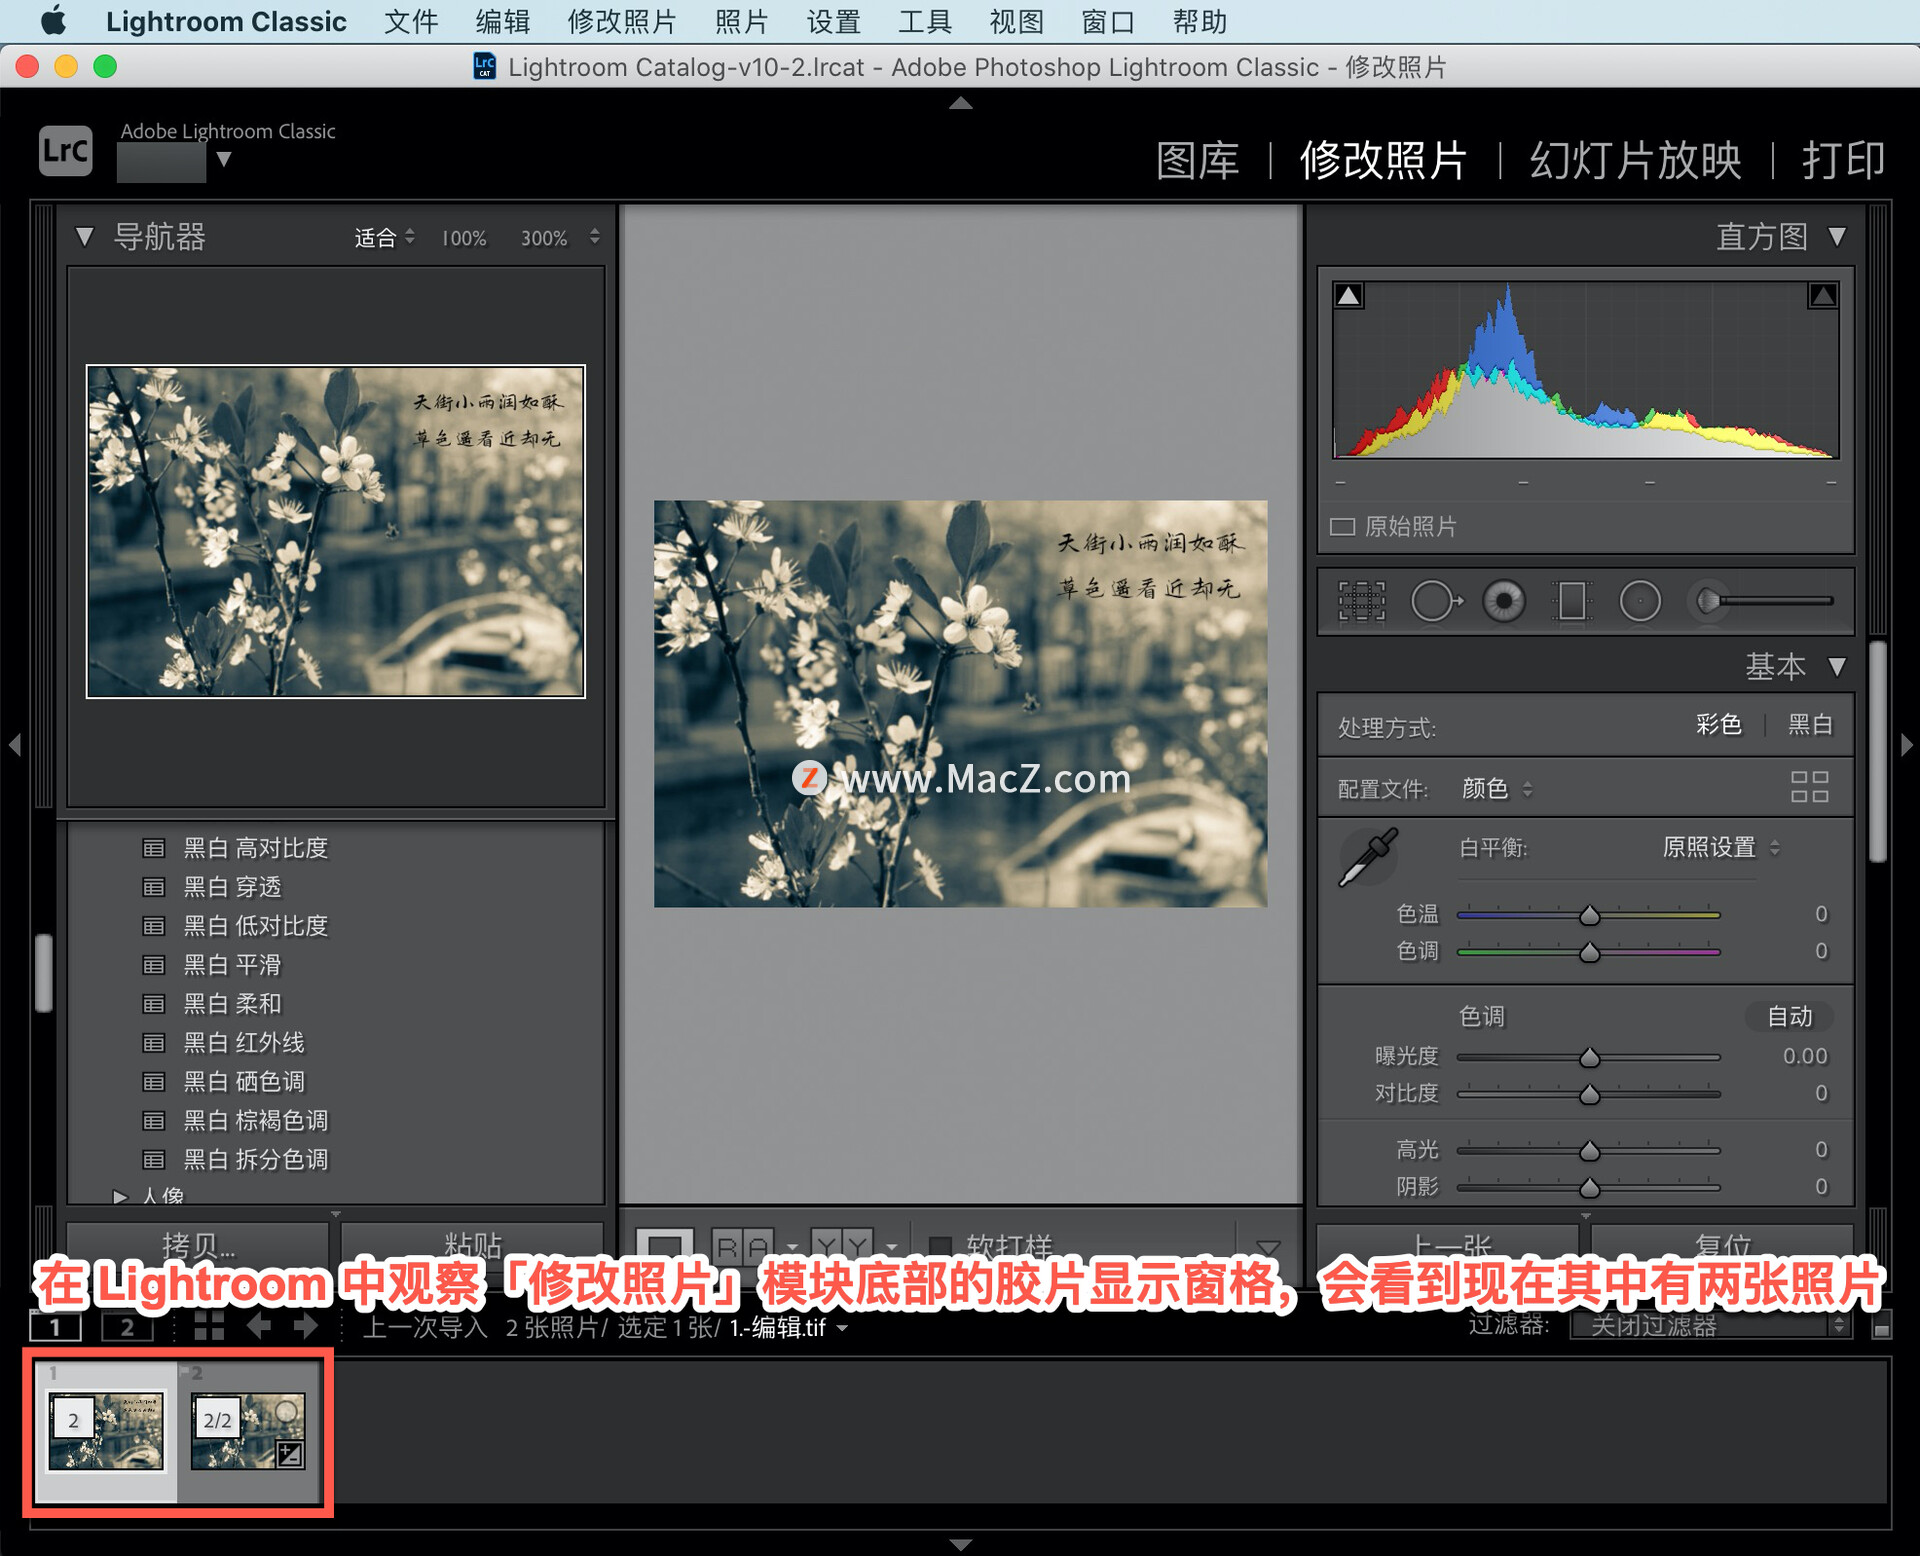This screenshot has height=1556, width=1920.
Task: Hide the filmstrip with bottom arrow
Action: 960,1545
